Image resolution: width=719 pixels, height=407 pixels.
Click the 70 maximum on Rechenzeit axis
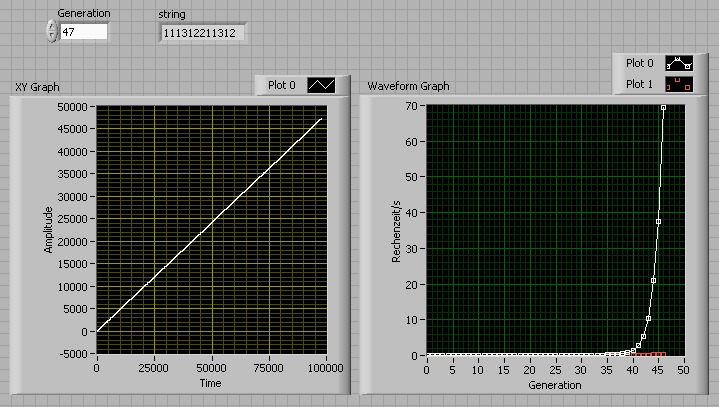411,106
